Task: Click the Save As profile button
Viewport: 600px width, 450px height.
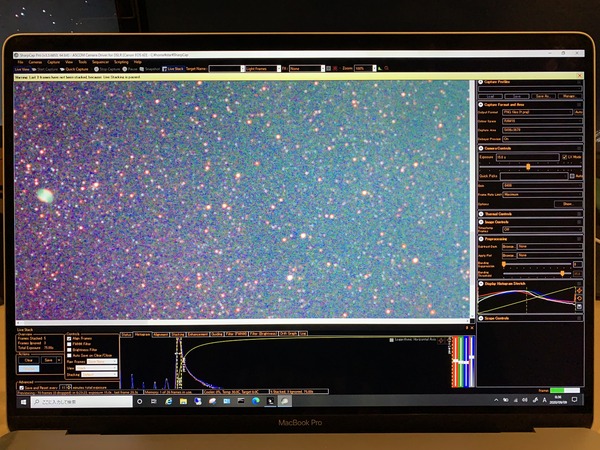Action: (543, 96)
